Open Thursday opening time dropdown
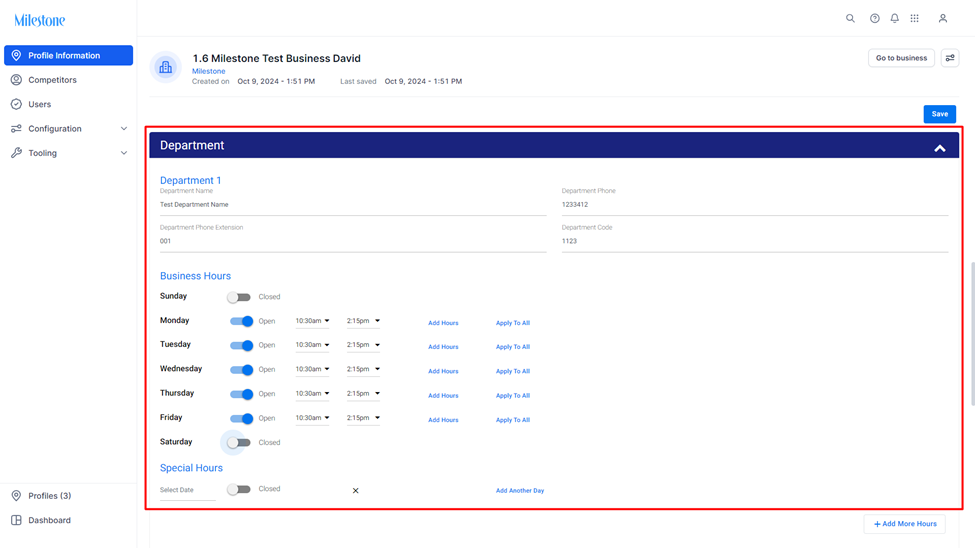 [312, 393]
